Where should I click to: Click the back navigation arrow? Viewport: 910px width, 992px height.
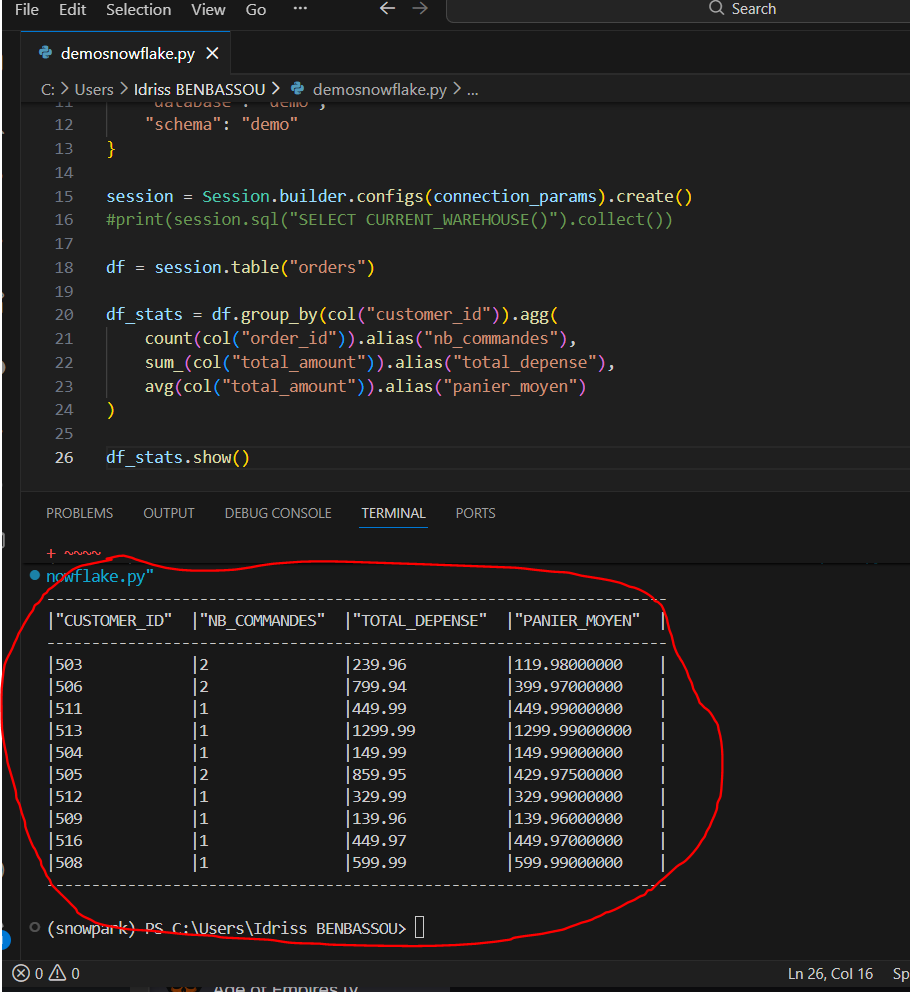tap(388, 9)
